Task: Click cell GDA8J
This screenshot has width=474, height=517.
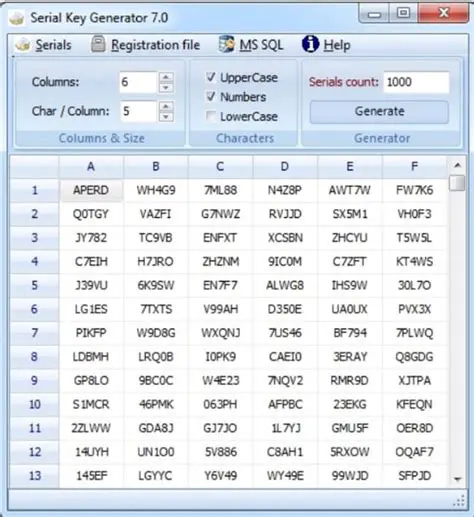Action: coord(156,428)
